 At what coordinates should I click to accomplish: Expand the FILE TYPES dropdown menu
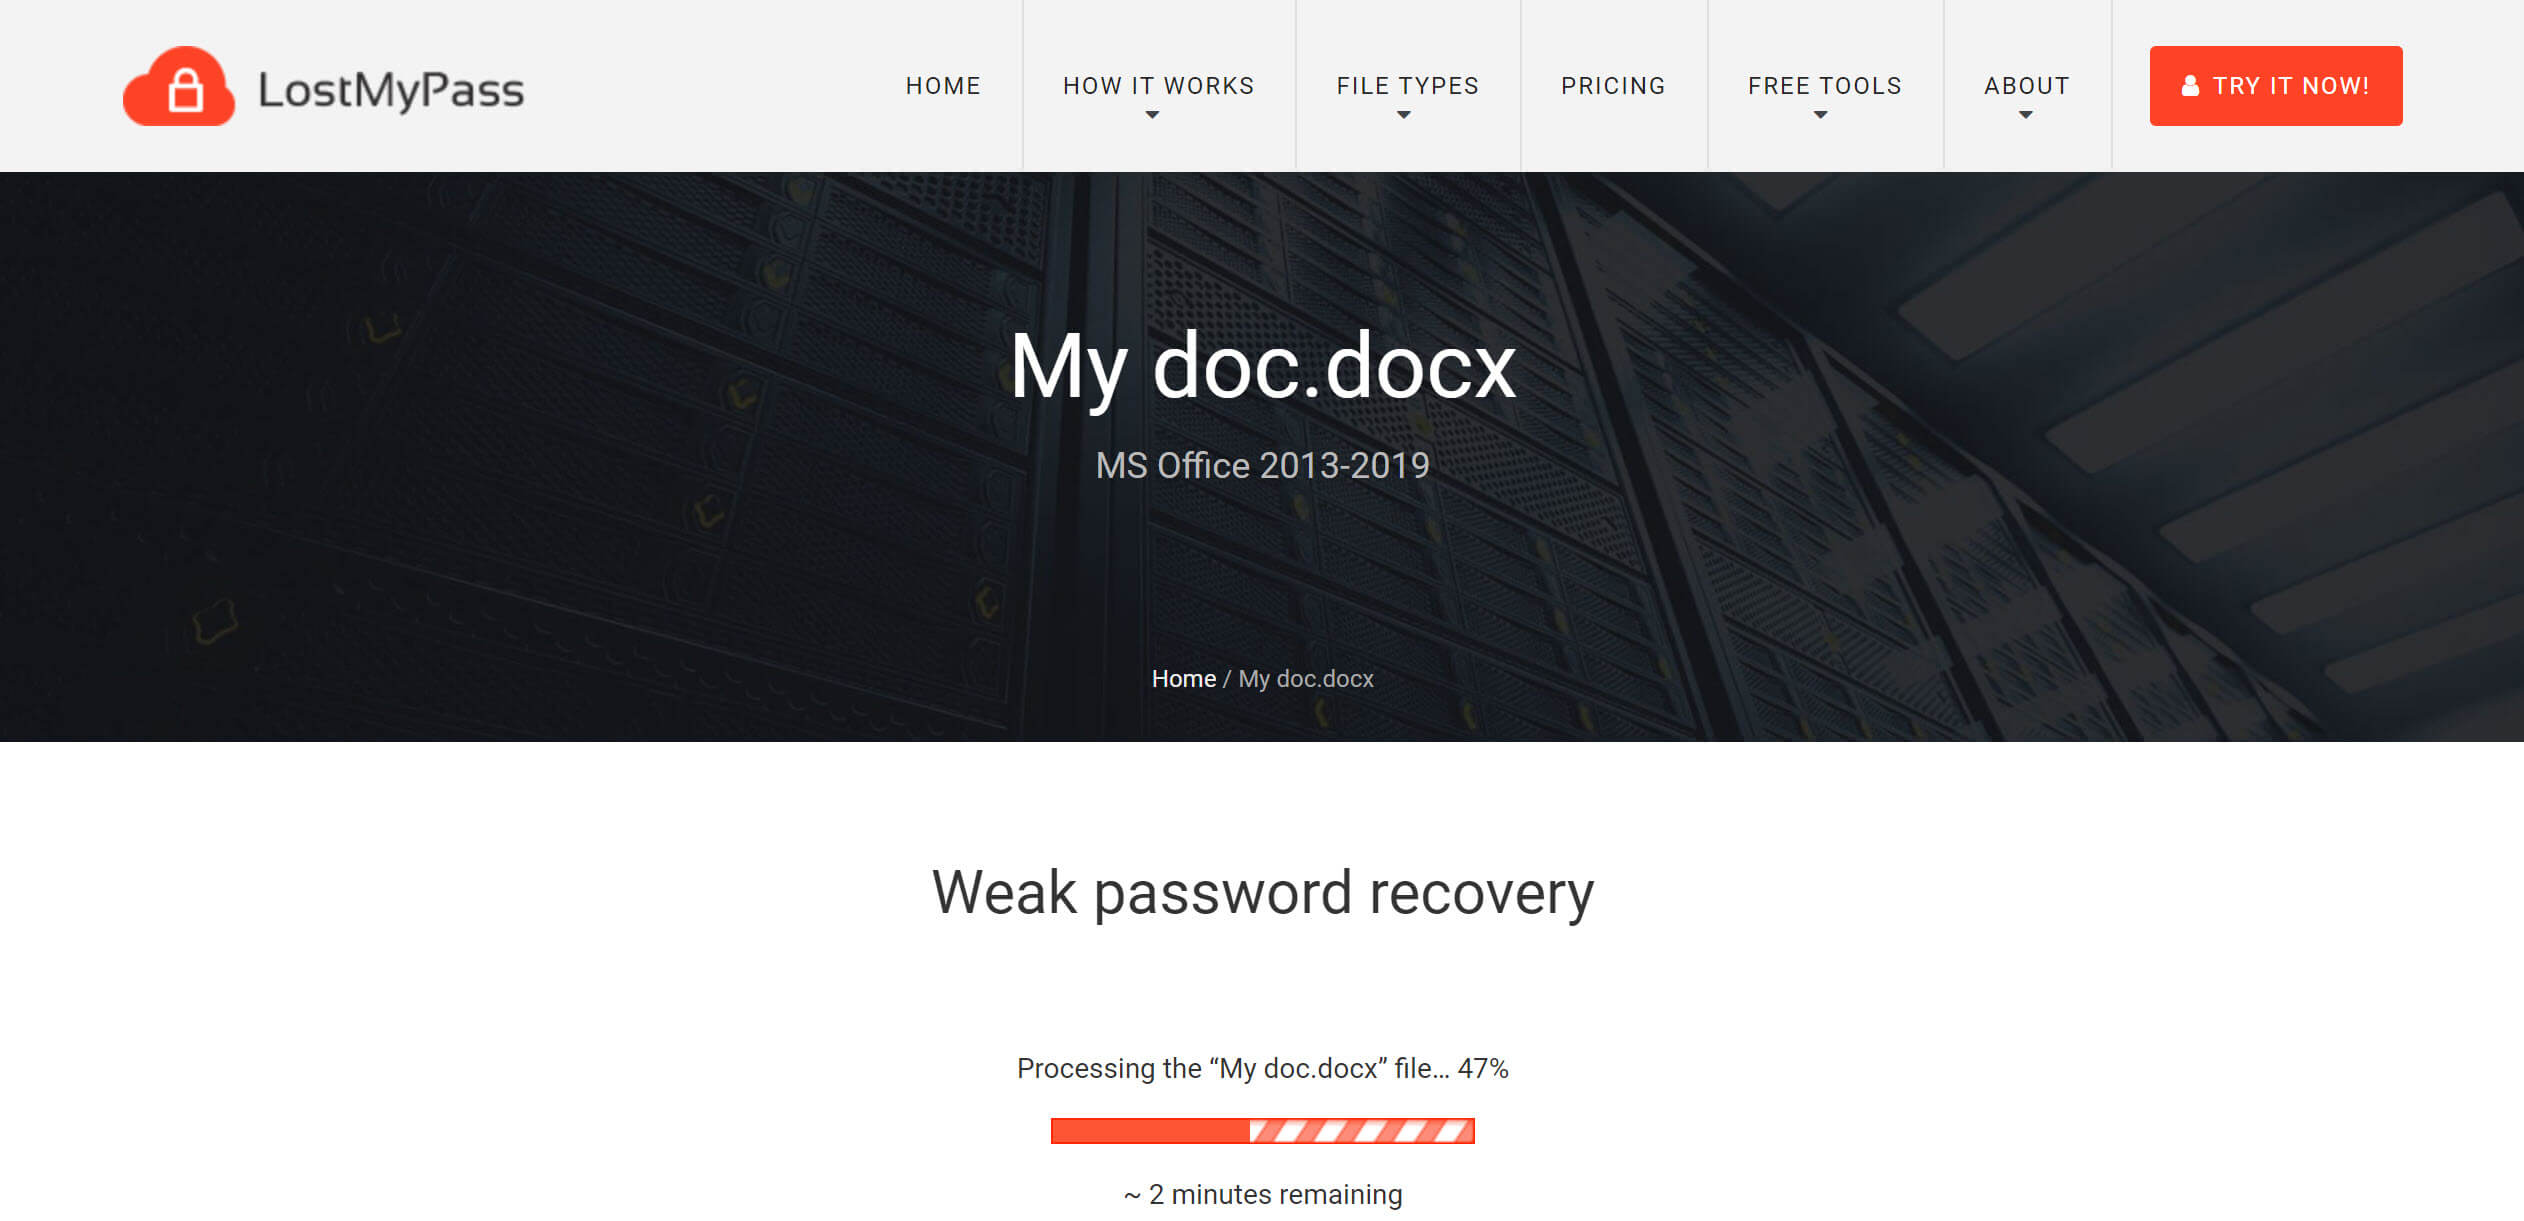pyautogui.click(x=1408, y=85)
